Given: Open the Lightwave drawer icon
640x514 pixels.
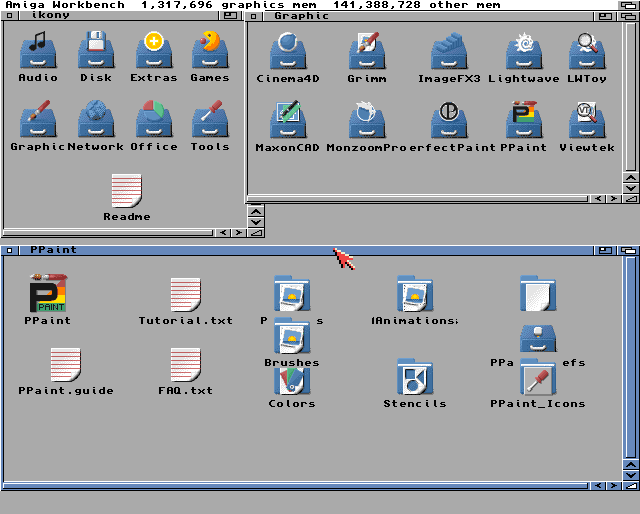Looking at the screenshot, I should (523, 51).
